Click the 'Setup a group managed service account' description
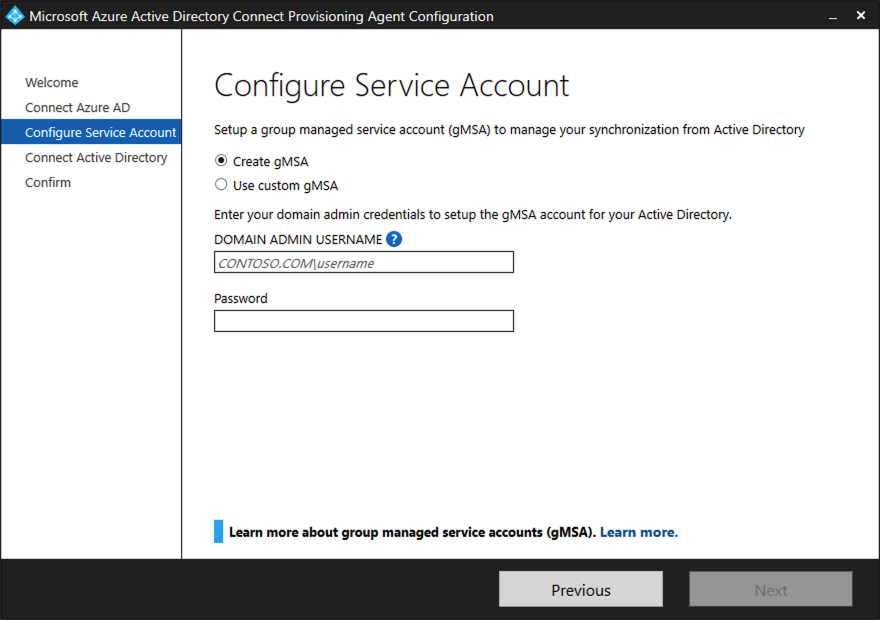The width and height of the screenshot is (880, 620). pos(509,130)
